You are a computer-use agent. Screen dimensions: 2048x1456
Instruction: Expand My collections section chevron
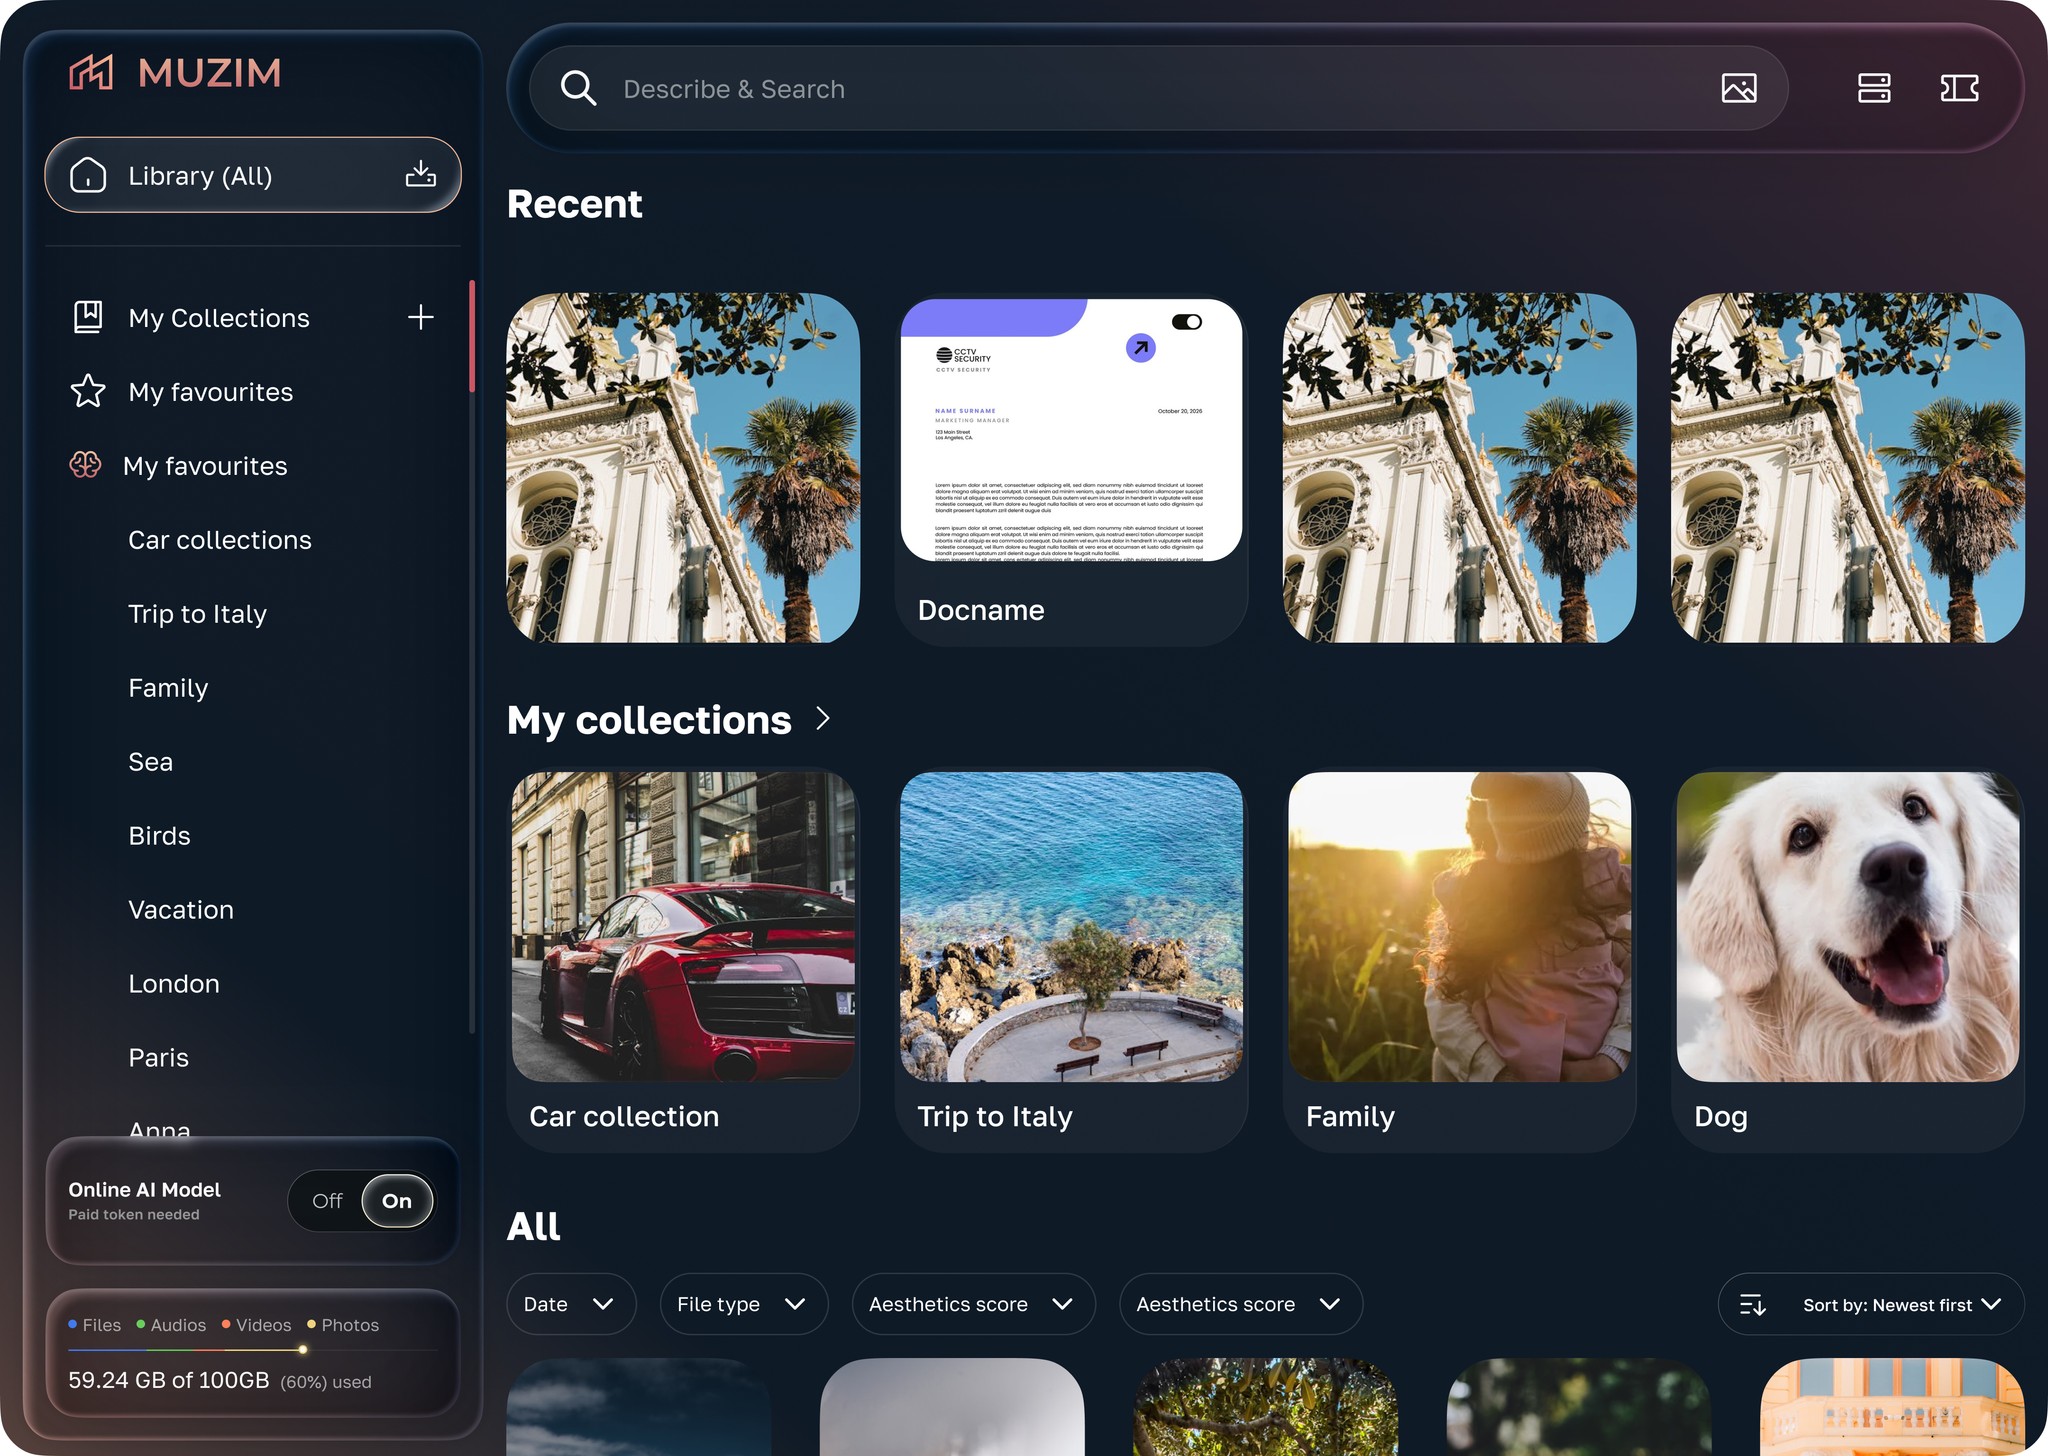pos(823,718)
